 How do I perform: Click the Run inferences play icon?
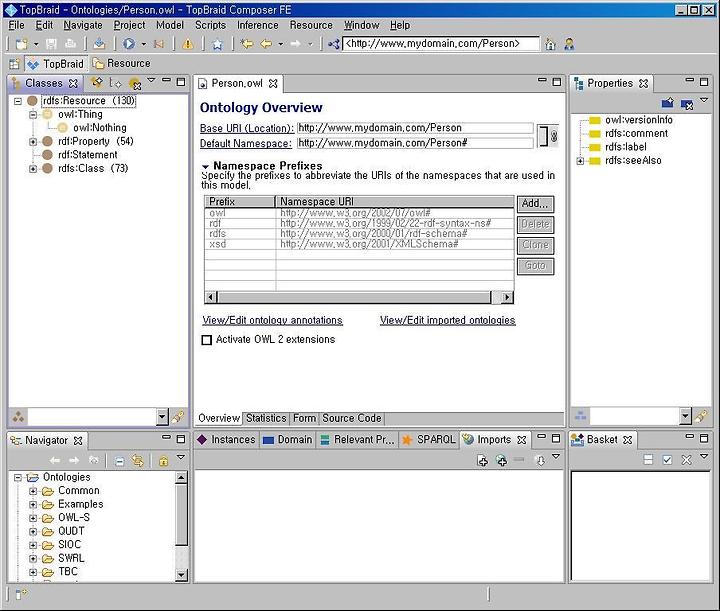129,44
